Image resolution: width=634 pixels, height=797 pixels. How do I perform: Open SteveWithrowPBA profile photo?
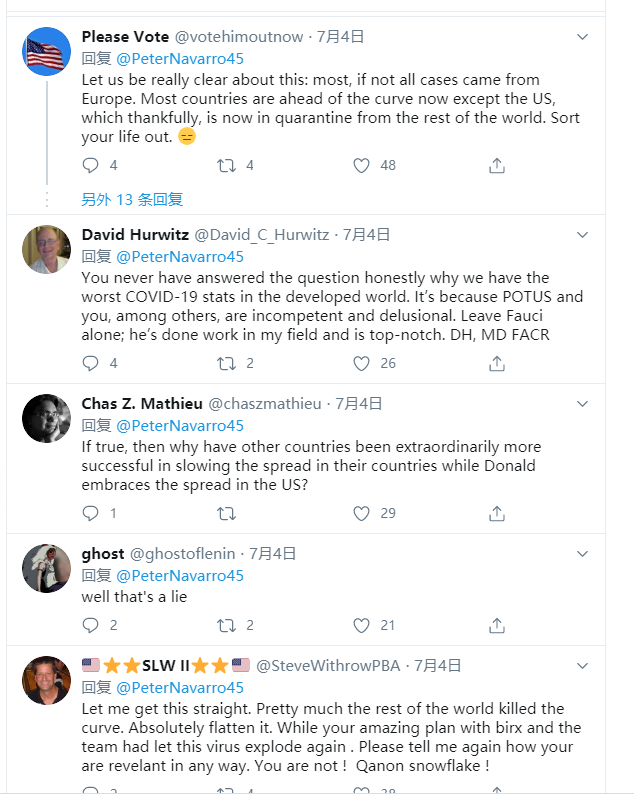point(46,681)
